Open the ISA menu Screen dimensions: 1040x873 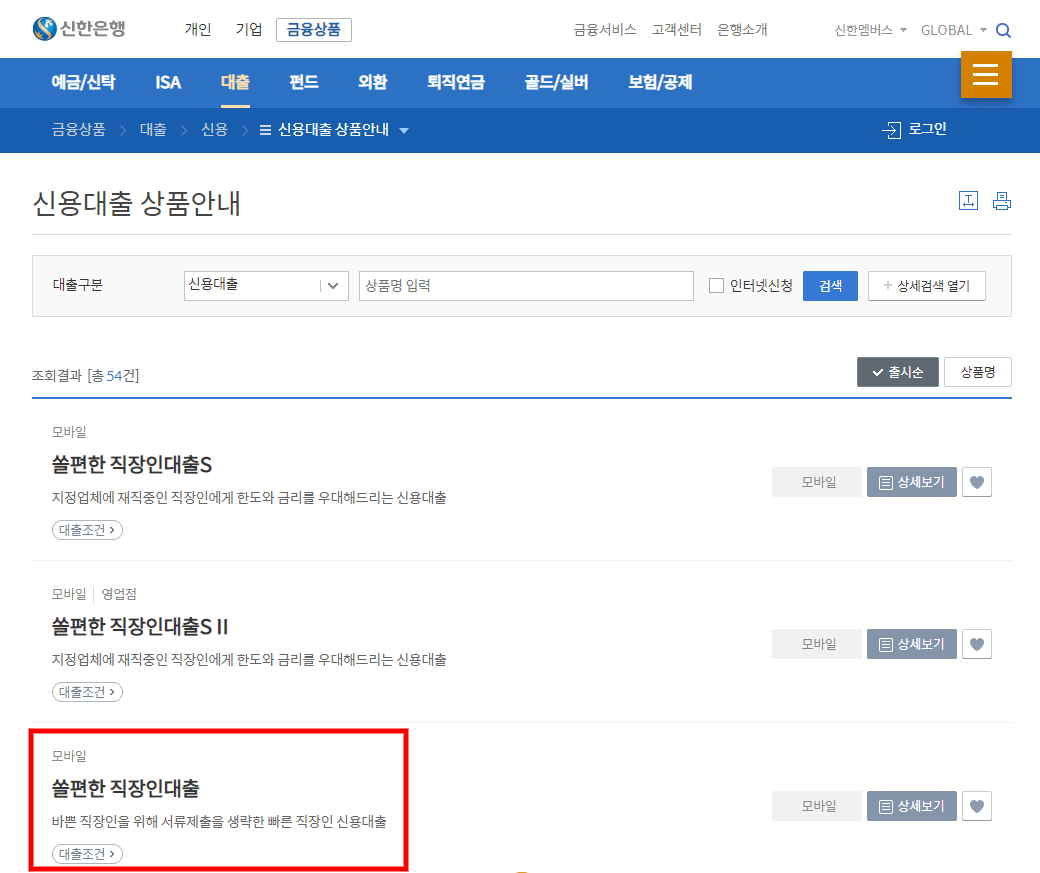(168, 82)
